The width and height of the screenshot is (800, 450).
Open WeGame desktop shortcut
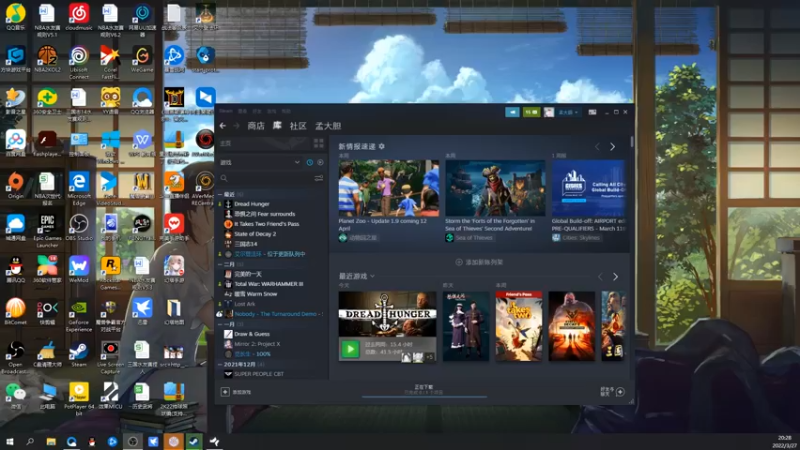click(x=142, y=59)
